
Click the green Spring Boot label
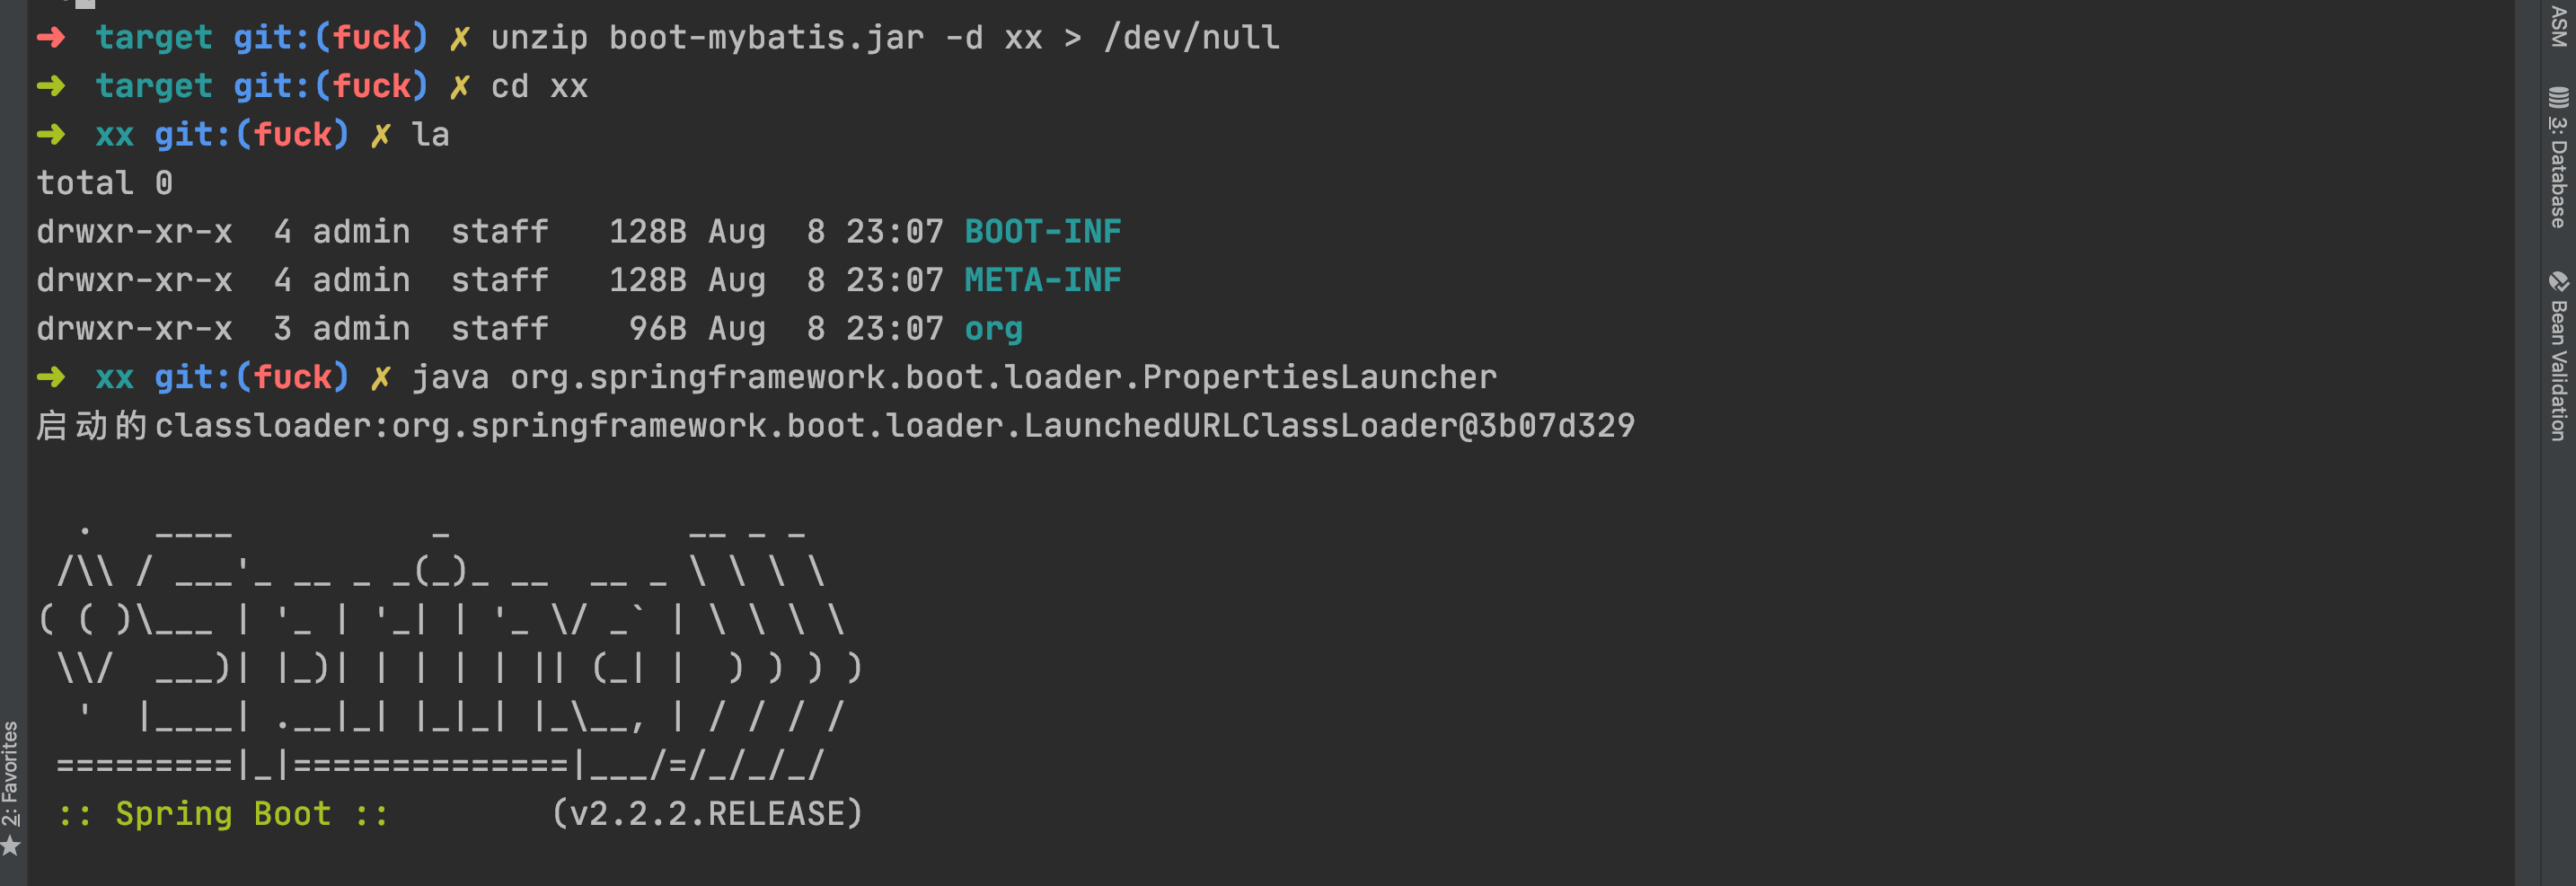coord(223,814)
